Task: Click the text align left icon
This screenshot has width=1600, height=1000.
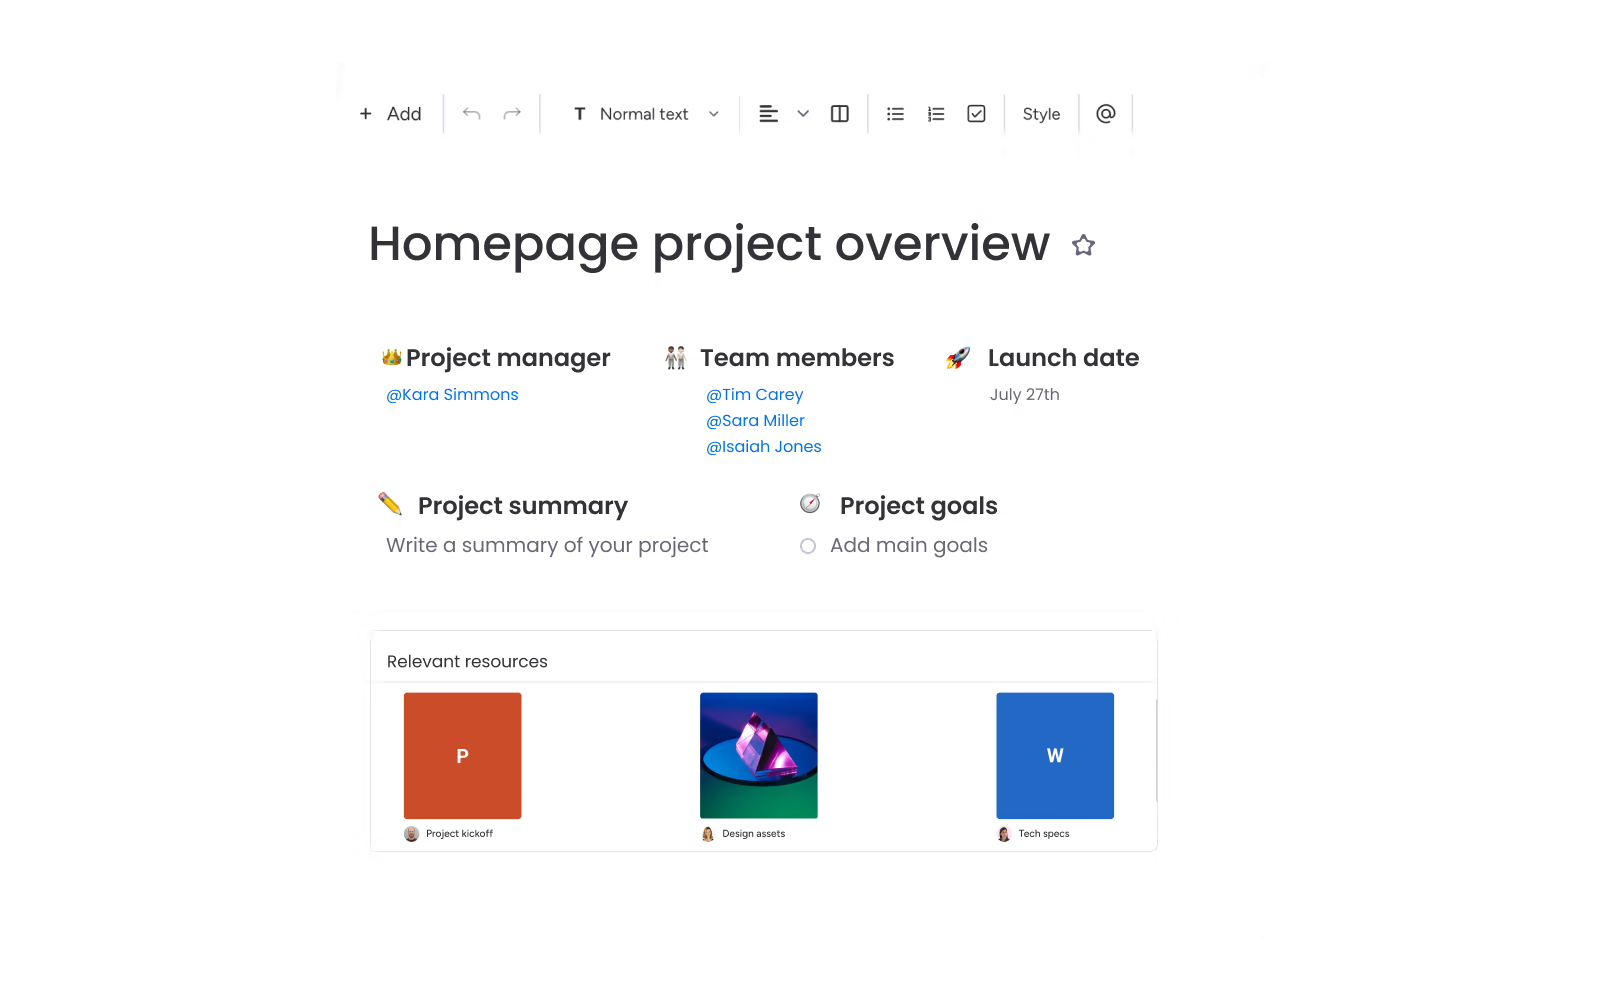Action: click(768, 114)
